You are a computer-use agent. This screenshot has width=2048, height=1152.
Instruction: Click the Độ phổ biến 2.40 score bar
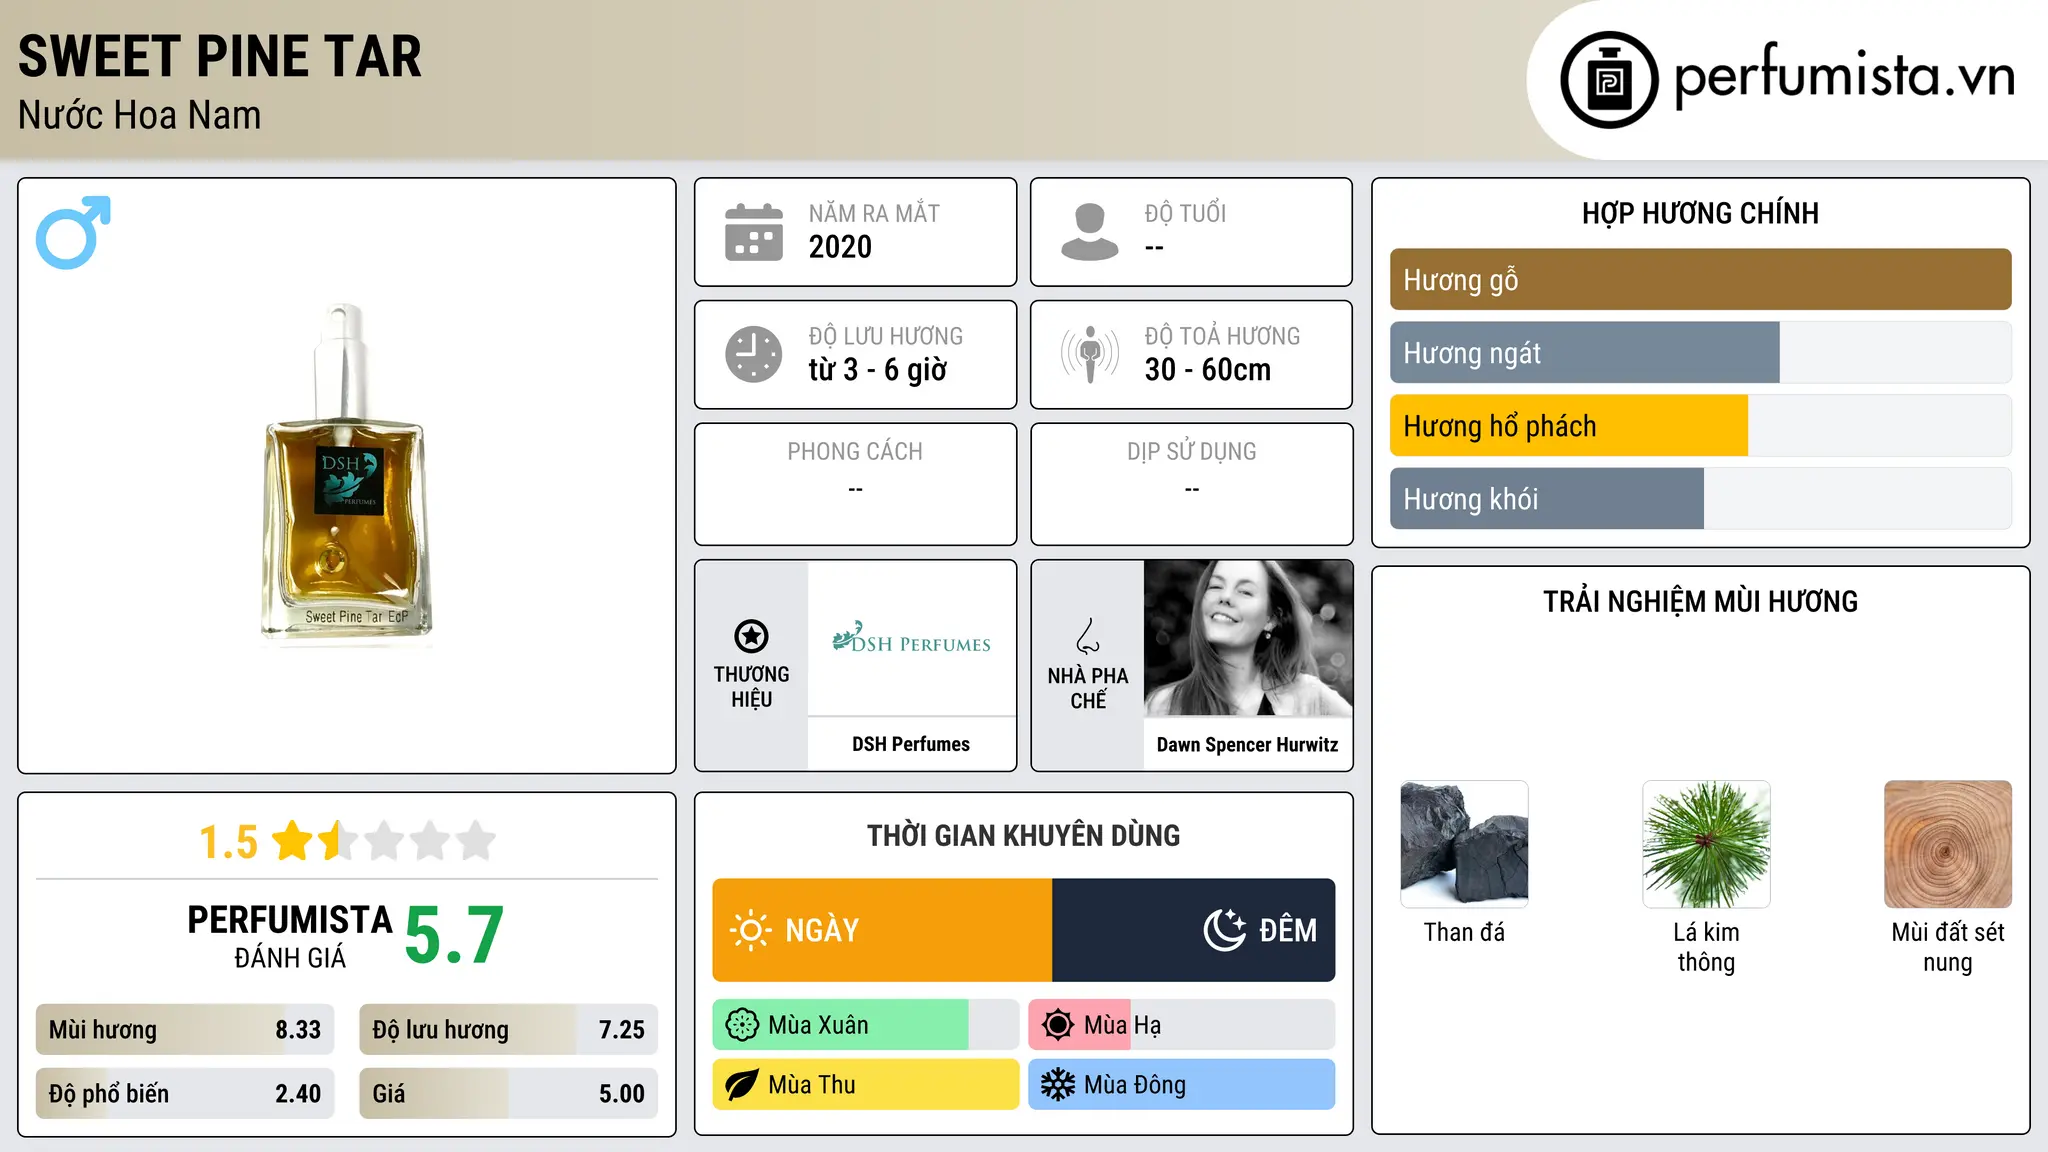(185, 1094)
